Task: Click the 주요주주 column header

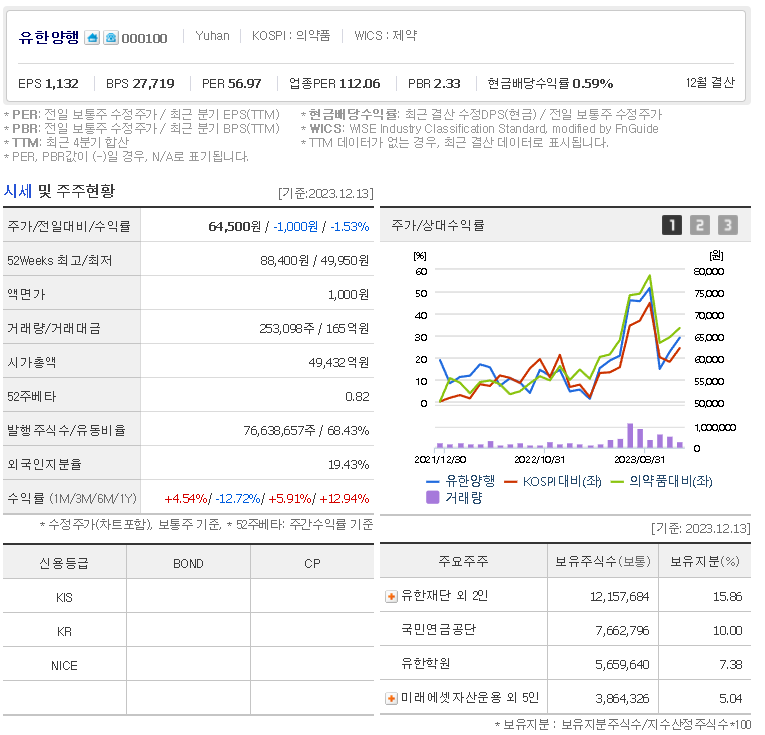Action: point(463,562)
